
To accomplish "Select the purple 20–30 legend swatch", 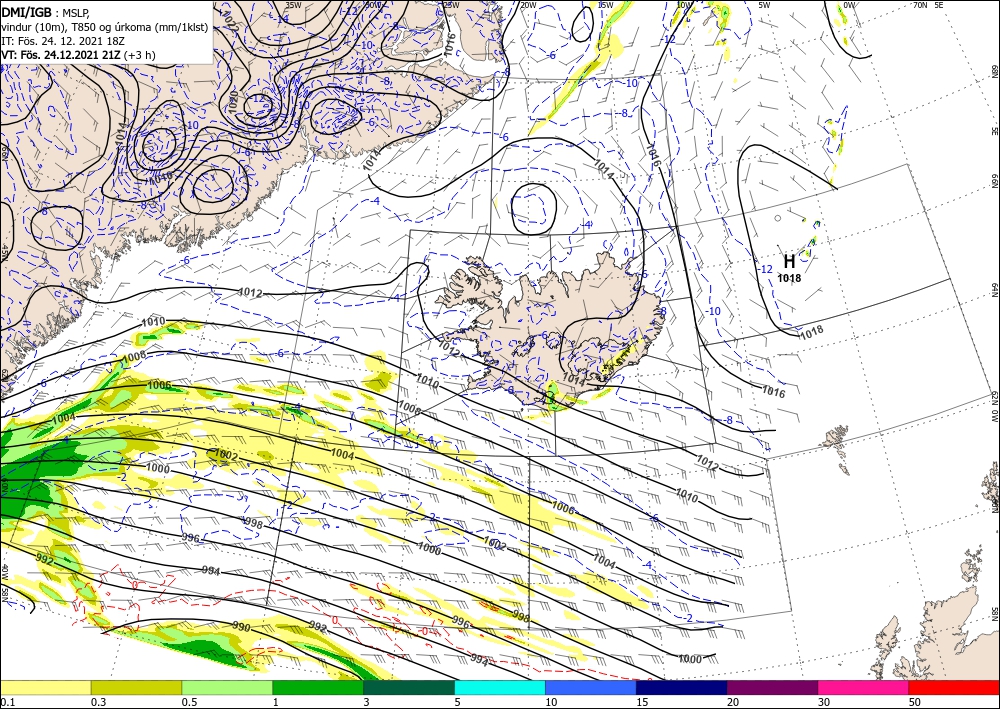I will point(772,687).
